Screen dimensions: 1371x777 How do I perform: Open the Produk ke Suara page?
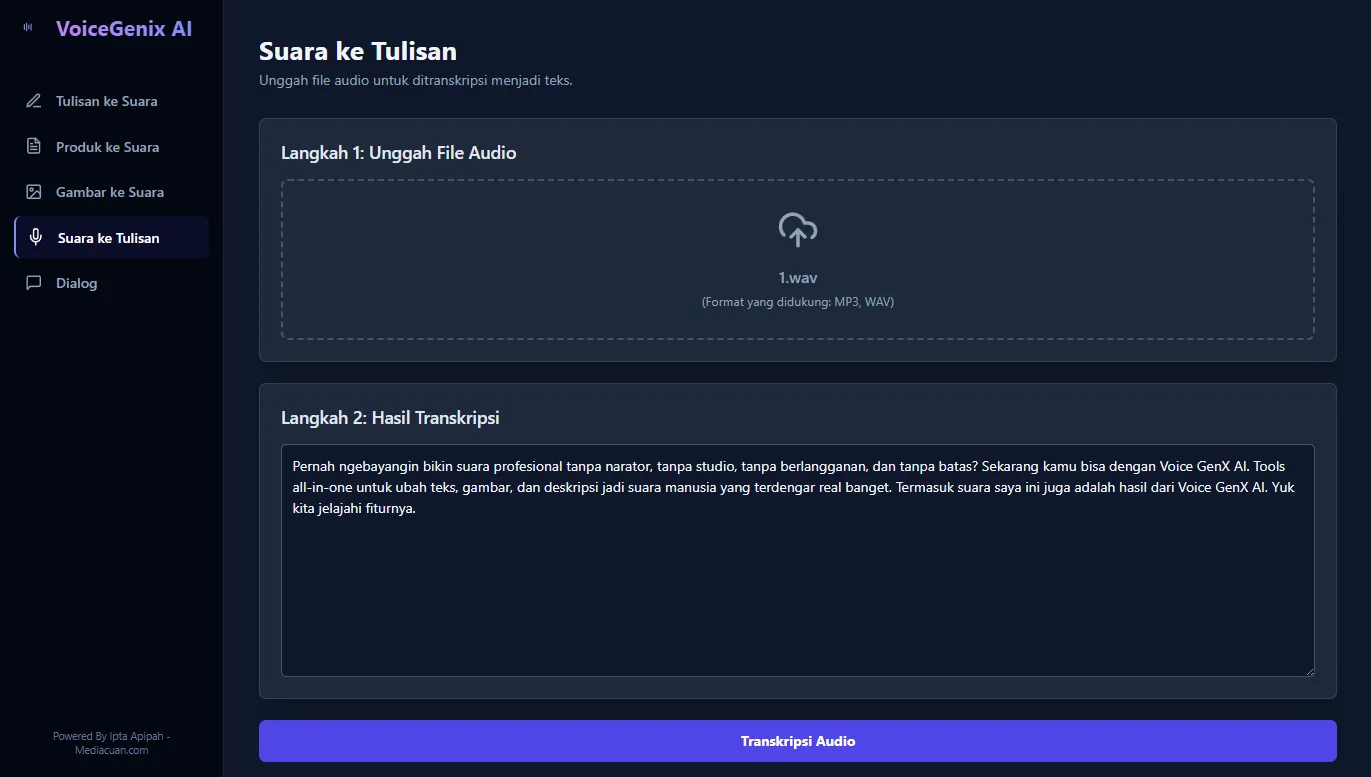click(x=109, y=146)
